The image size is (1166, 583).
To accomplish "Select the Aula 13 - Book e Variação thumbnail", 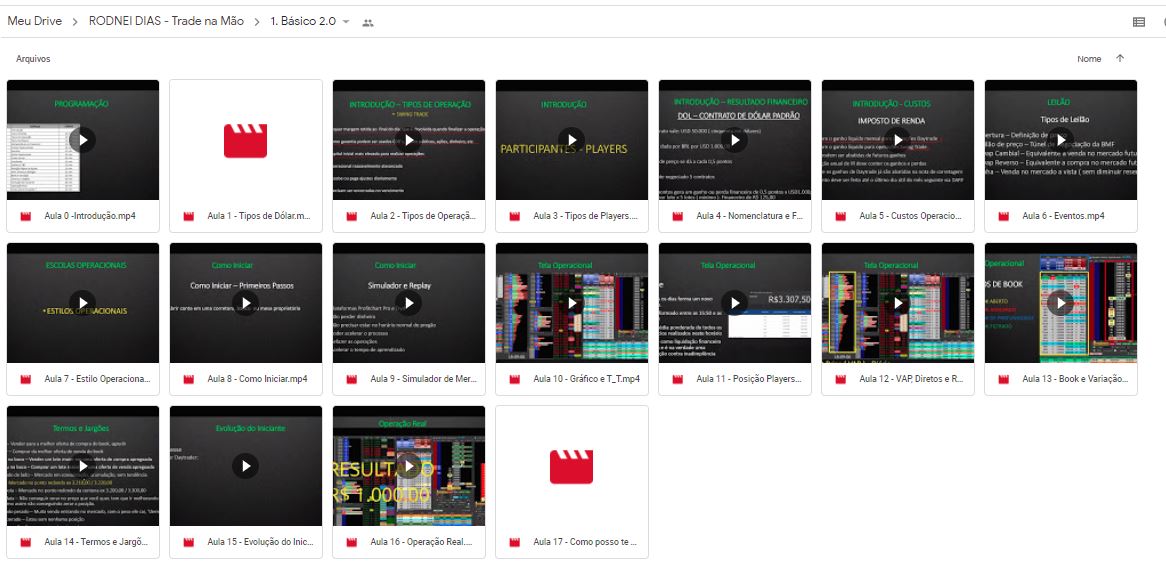I will (1060, 303).
